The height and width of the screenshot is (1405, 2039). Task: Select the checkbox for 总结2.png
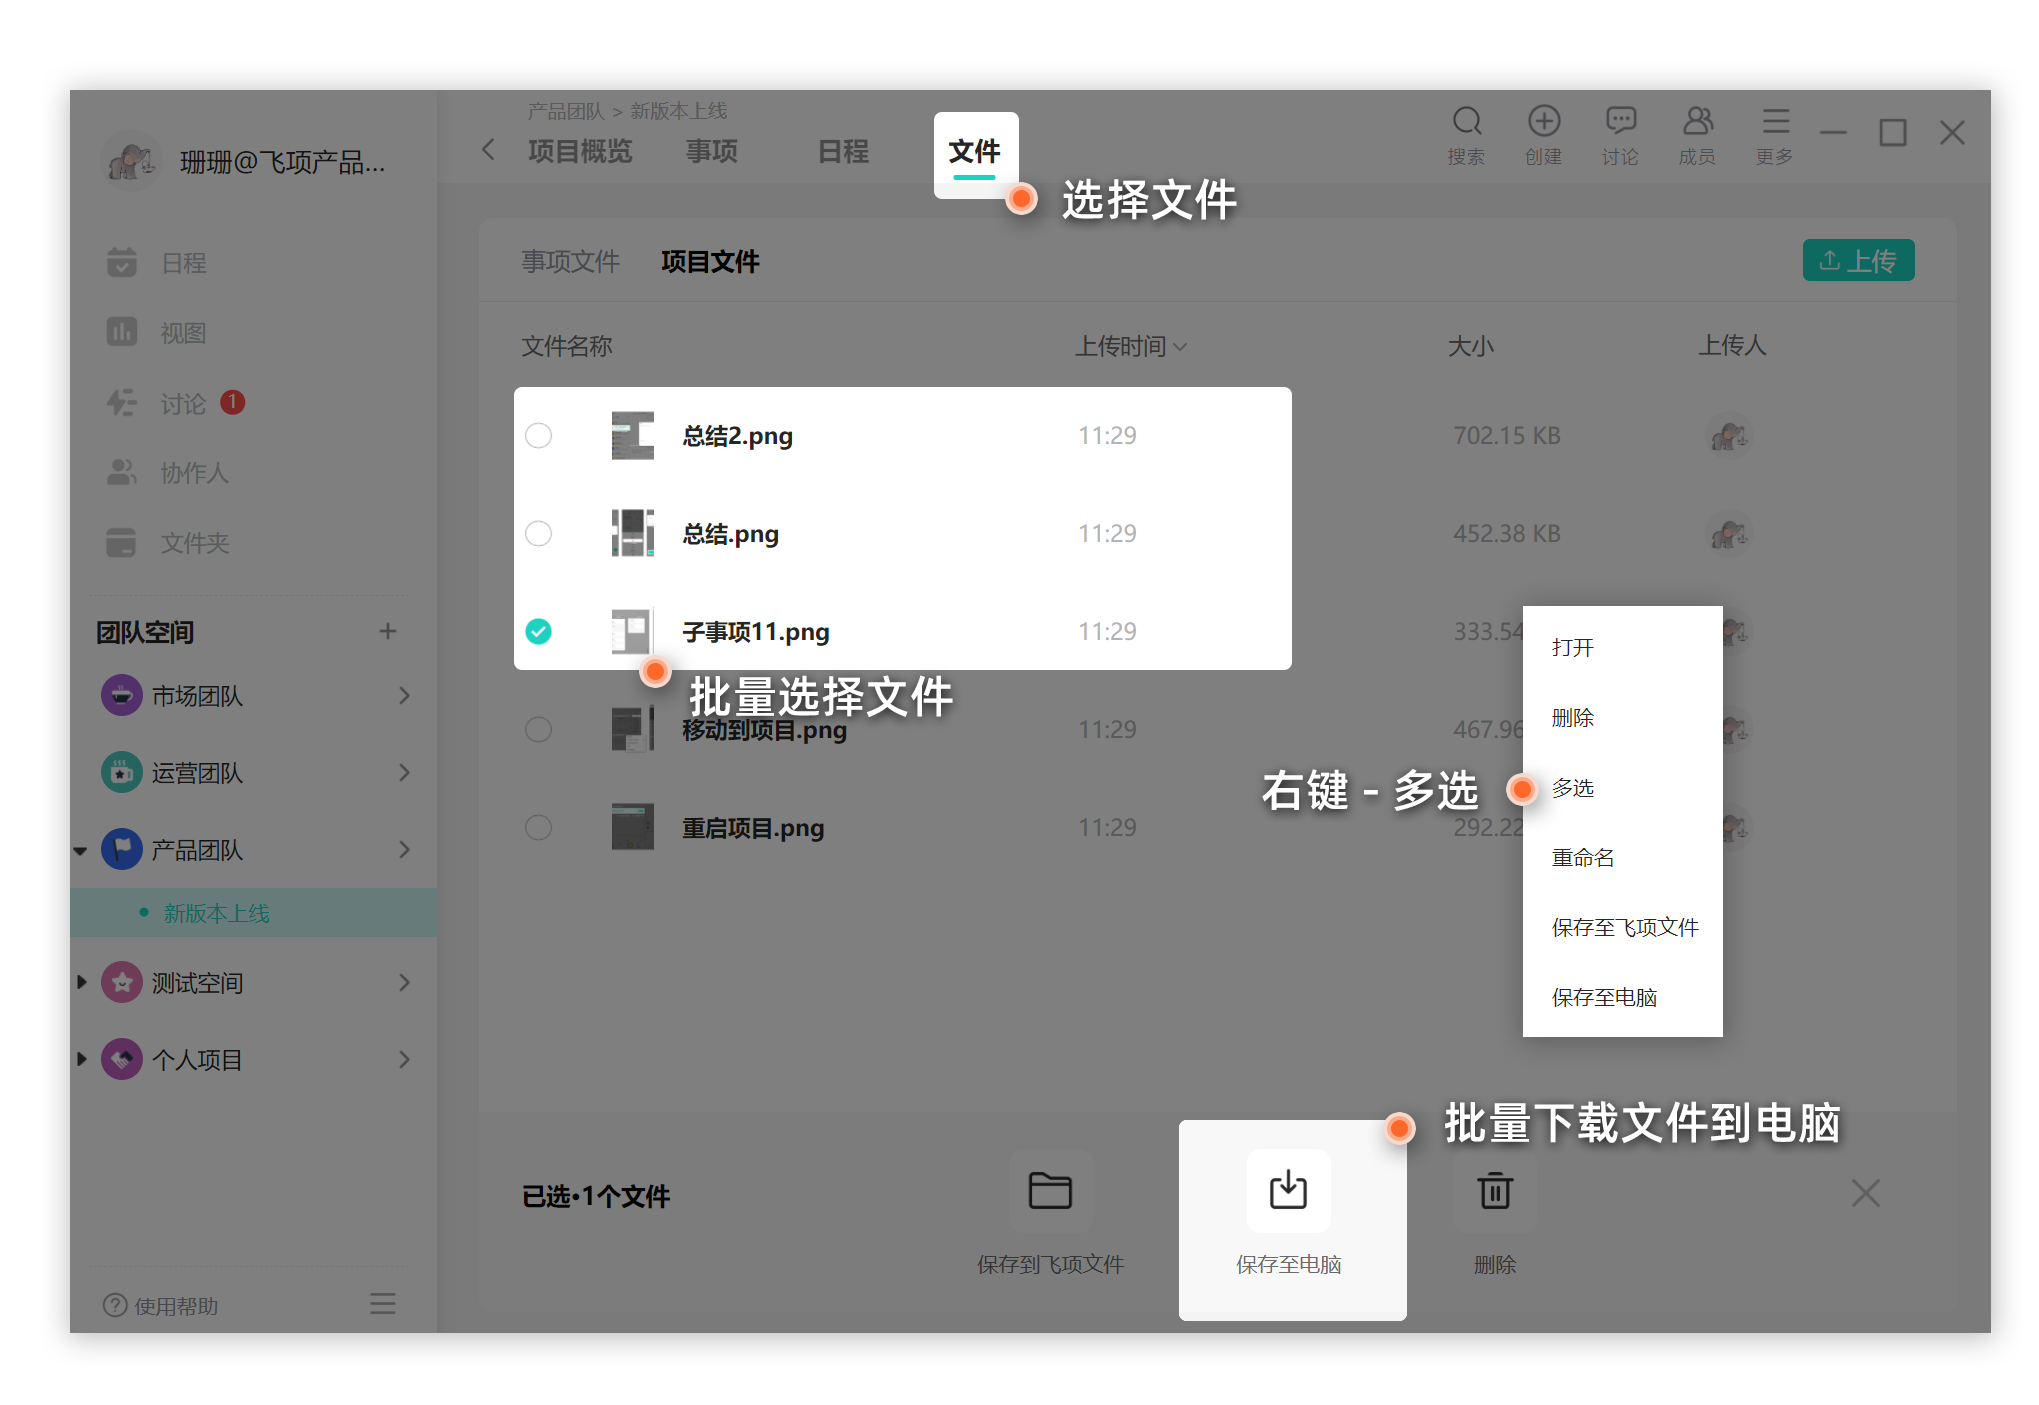[x=539, y=436]
